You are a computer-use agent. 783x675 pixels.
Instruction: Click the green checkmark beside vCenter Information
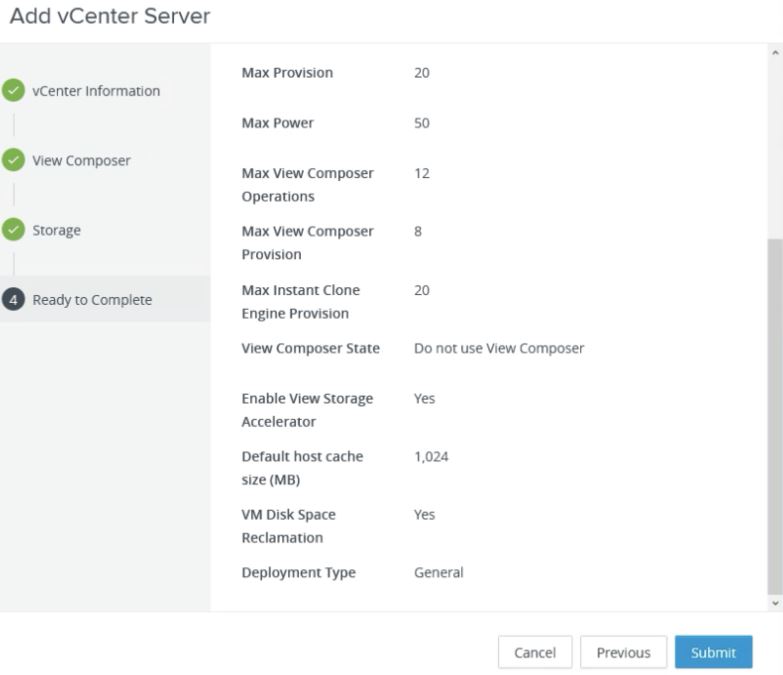[x=13, y=91]
